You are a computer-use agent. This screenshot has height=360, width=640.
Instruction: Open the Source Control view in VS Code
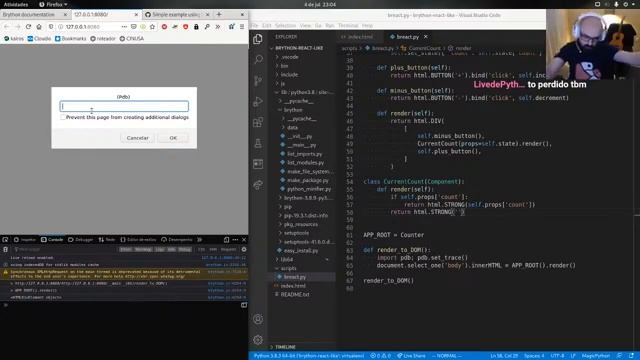(x=258, y=80)
